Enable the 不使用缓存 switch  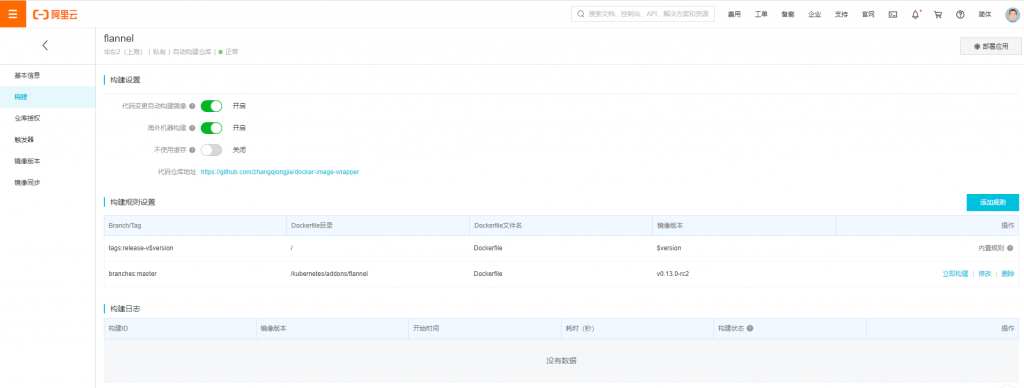(212, 150)
